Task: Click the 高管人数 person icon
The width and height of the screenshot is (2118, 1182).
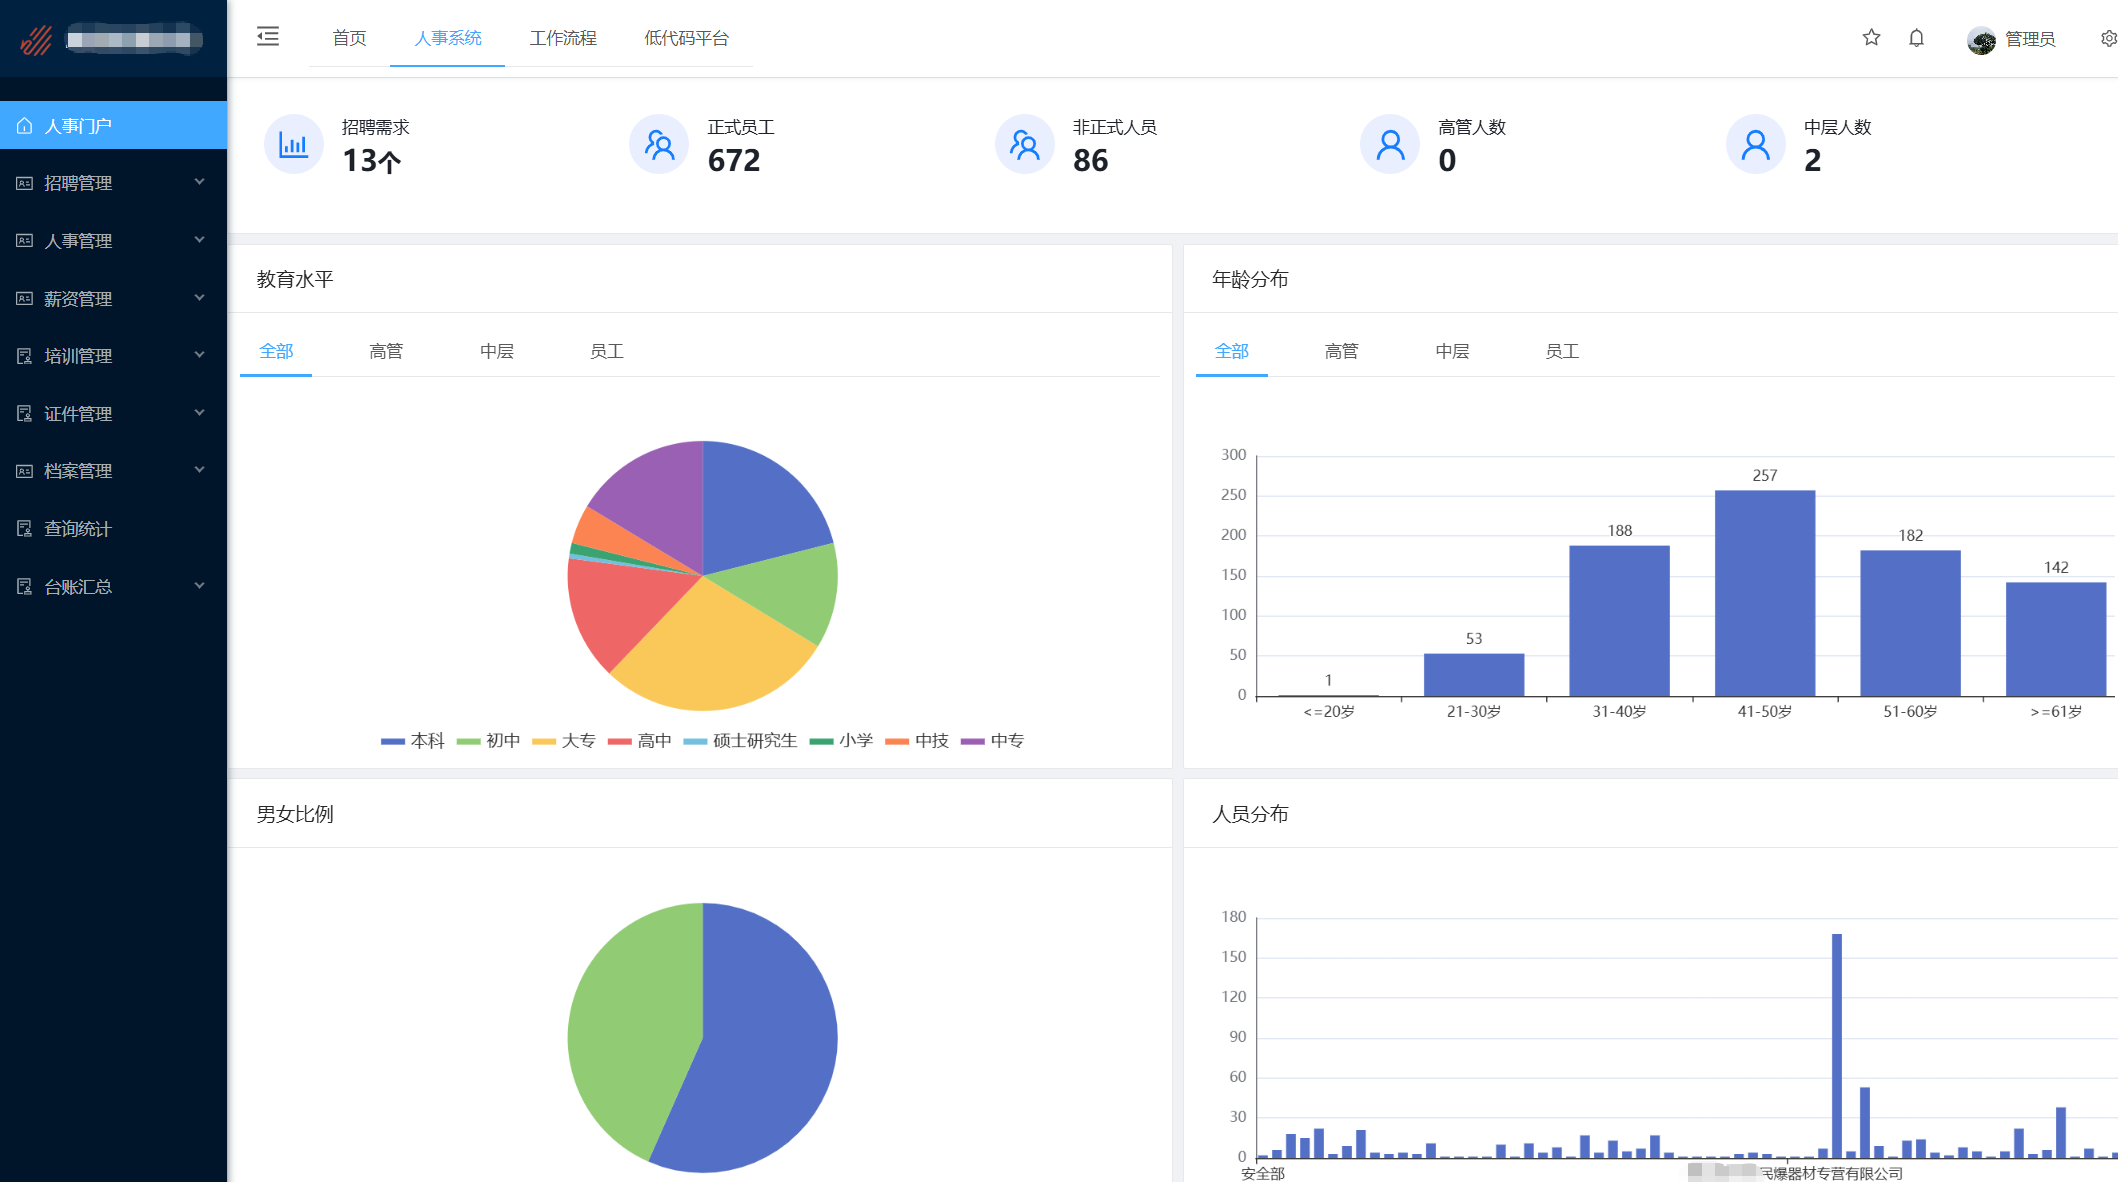Action: tap(1390, 145)
